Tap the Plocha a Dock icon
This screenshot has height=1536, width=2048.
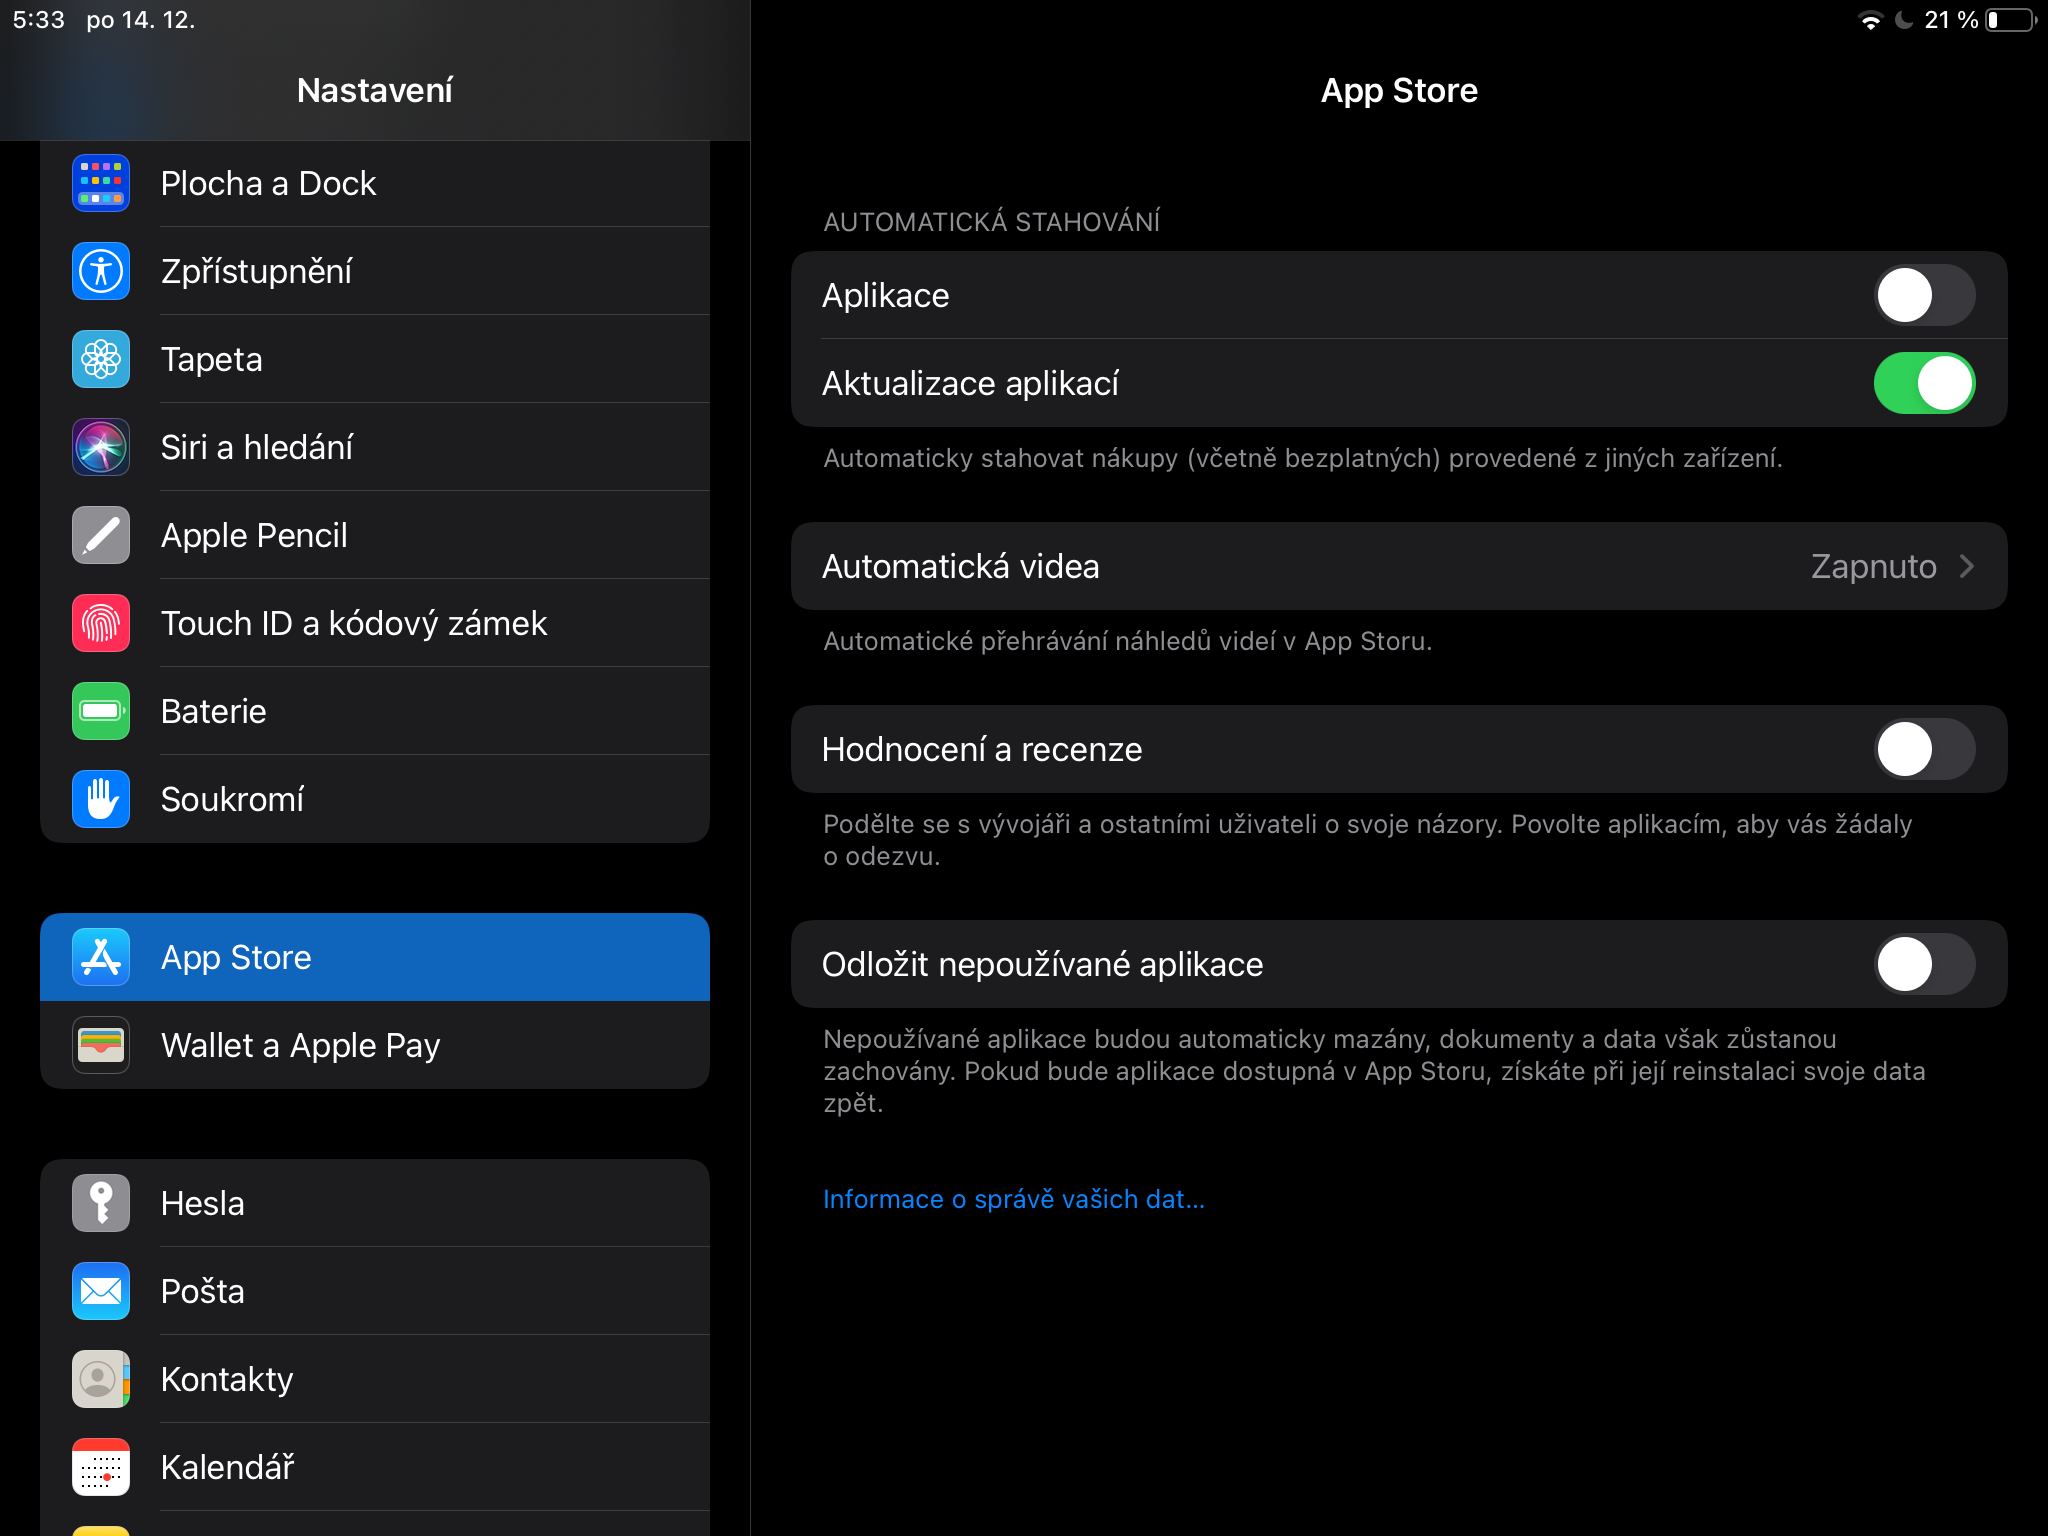coord(101,183)
